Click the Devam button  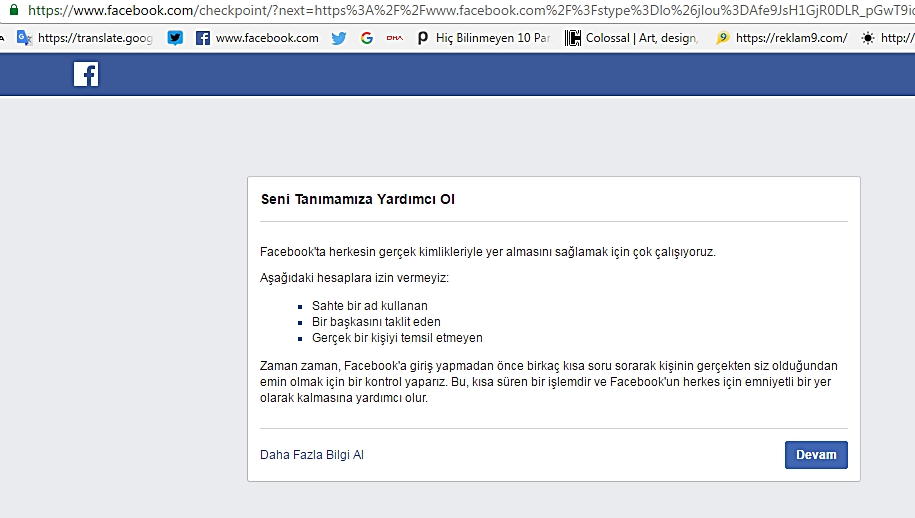click(816, 454)
